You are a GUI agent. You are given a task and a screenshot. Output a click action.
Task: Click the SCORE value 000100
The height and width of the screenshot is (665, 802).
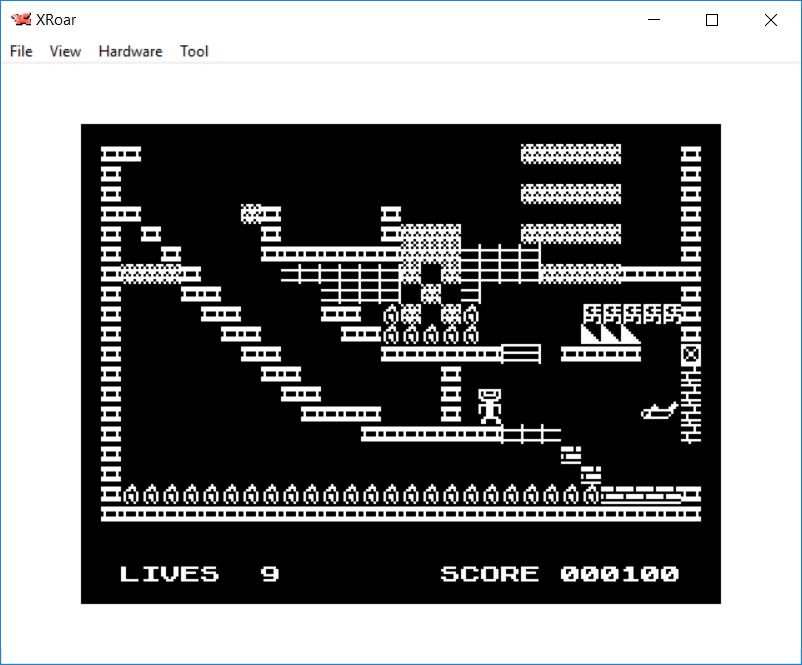click(619, 574)
